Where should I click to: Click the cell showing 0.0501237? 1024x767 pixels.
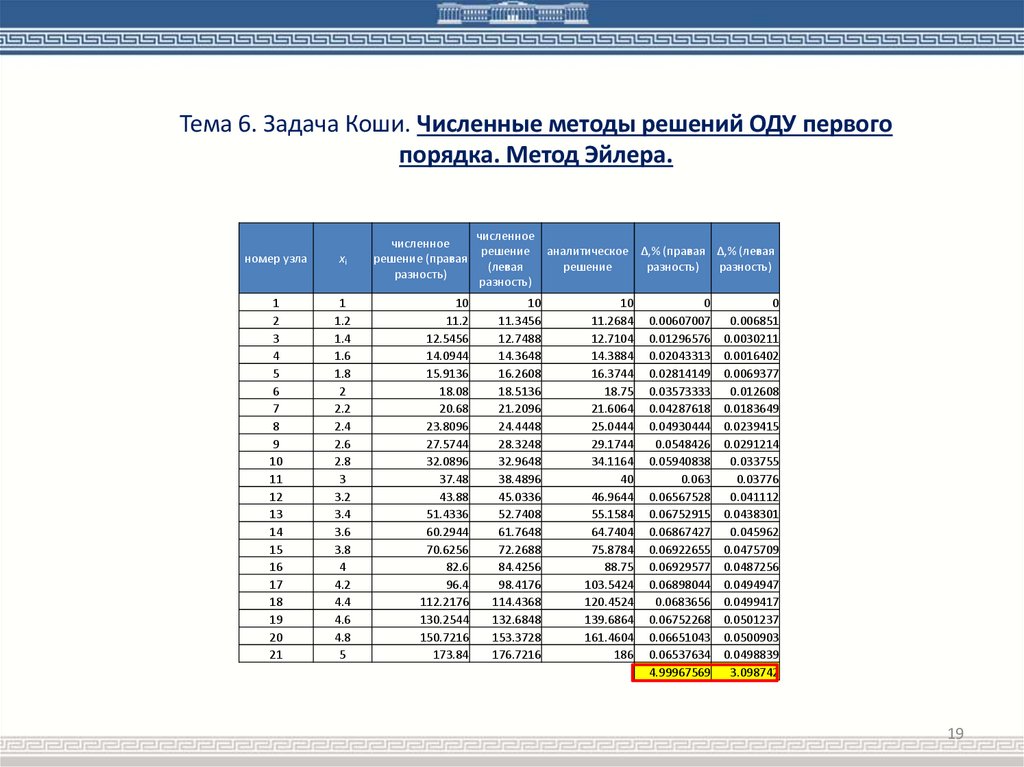[x=745, y=619]
